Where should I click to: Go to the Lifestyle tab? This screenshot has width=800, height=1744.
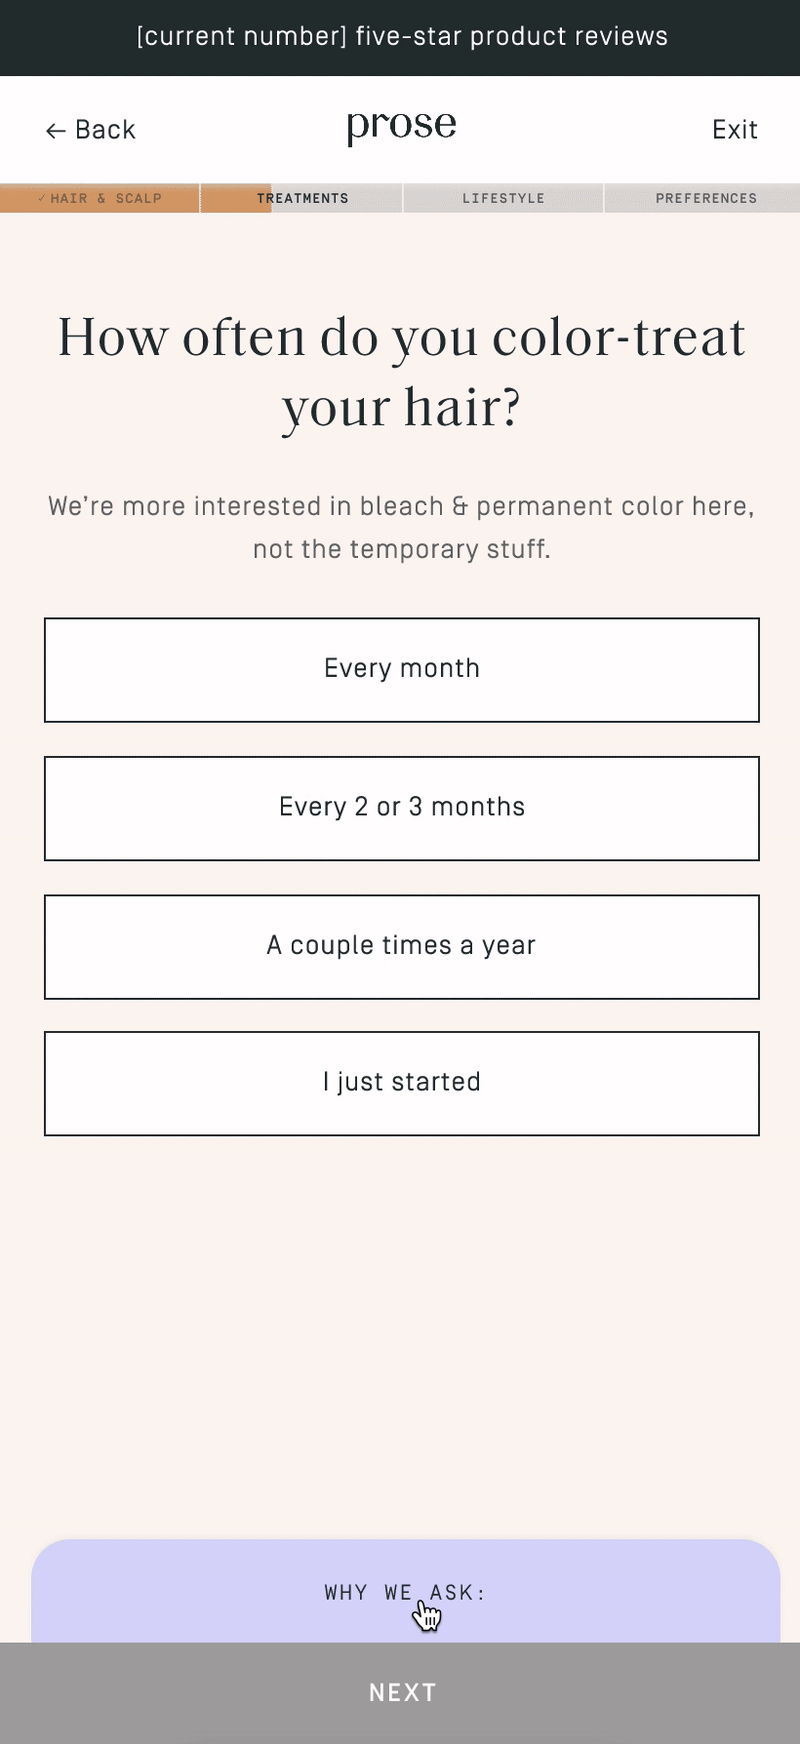pos(503,198)
